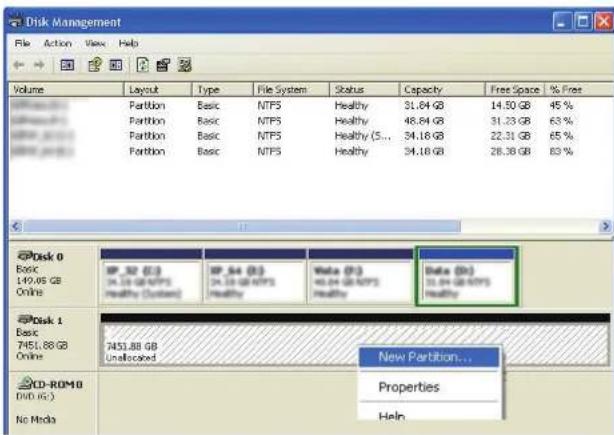Sort by the Capacity column header

[x=442, y=90]
